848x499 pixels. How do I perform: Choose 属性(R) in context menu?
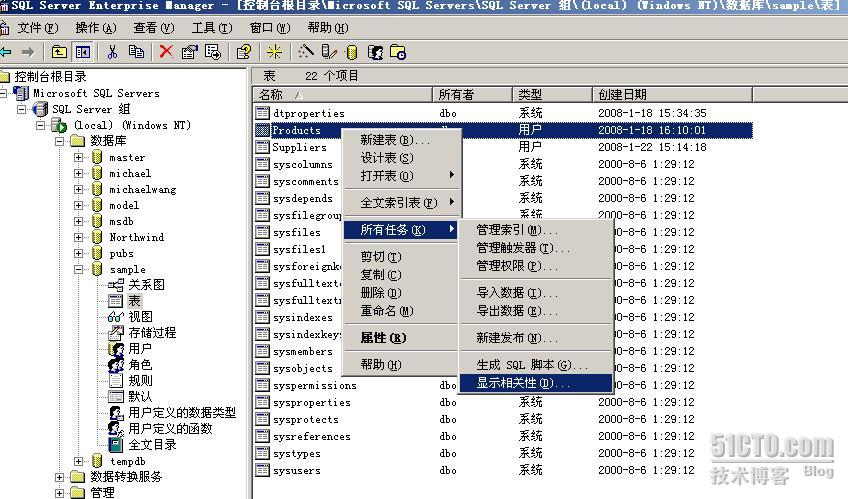402,338
